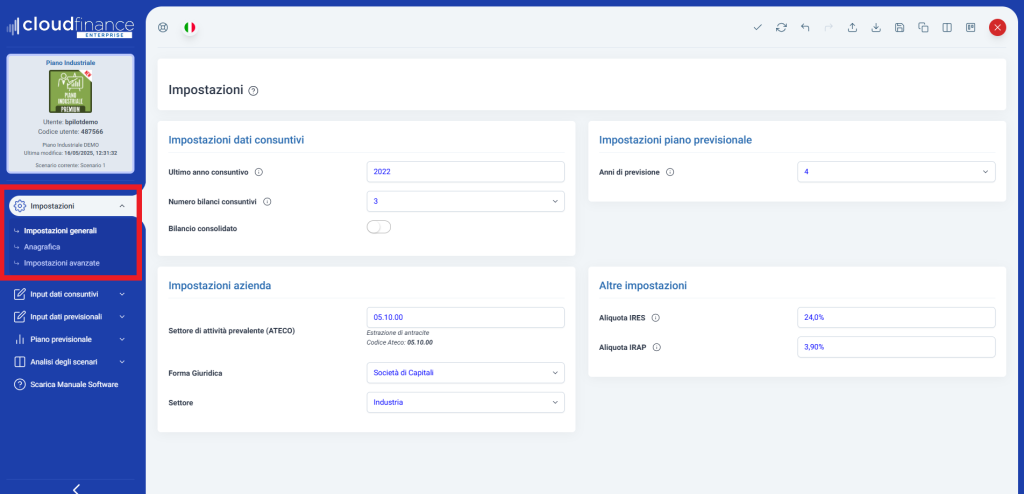Click the redo arrow icon
Viewport: 1024px width, 494px height.
[x=829, y=27]
